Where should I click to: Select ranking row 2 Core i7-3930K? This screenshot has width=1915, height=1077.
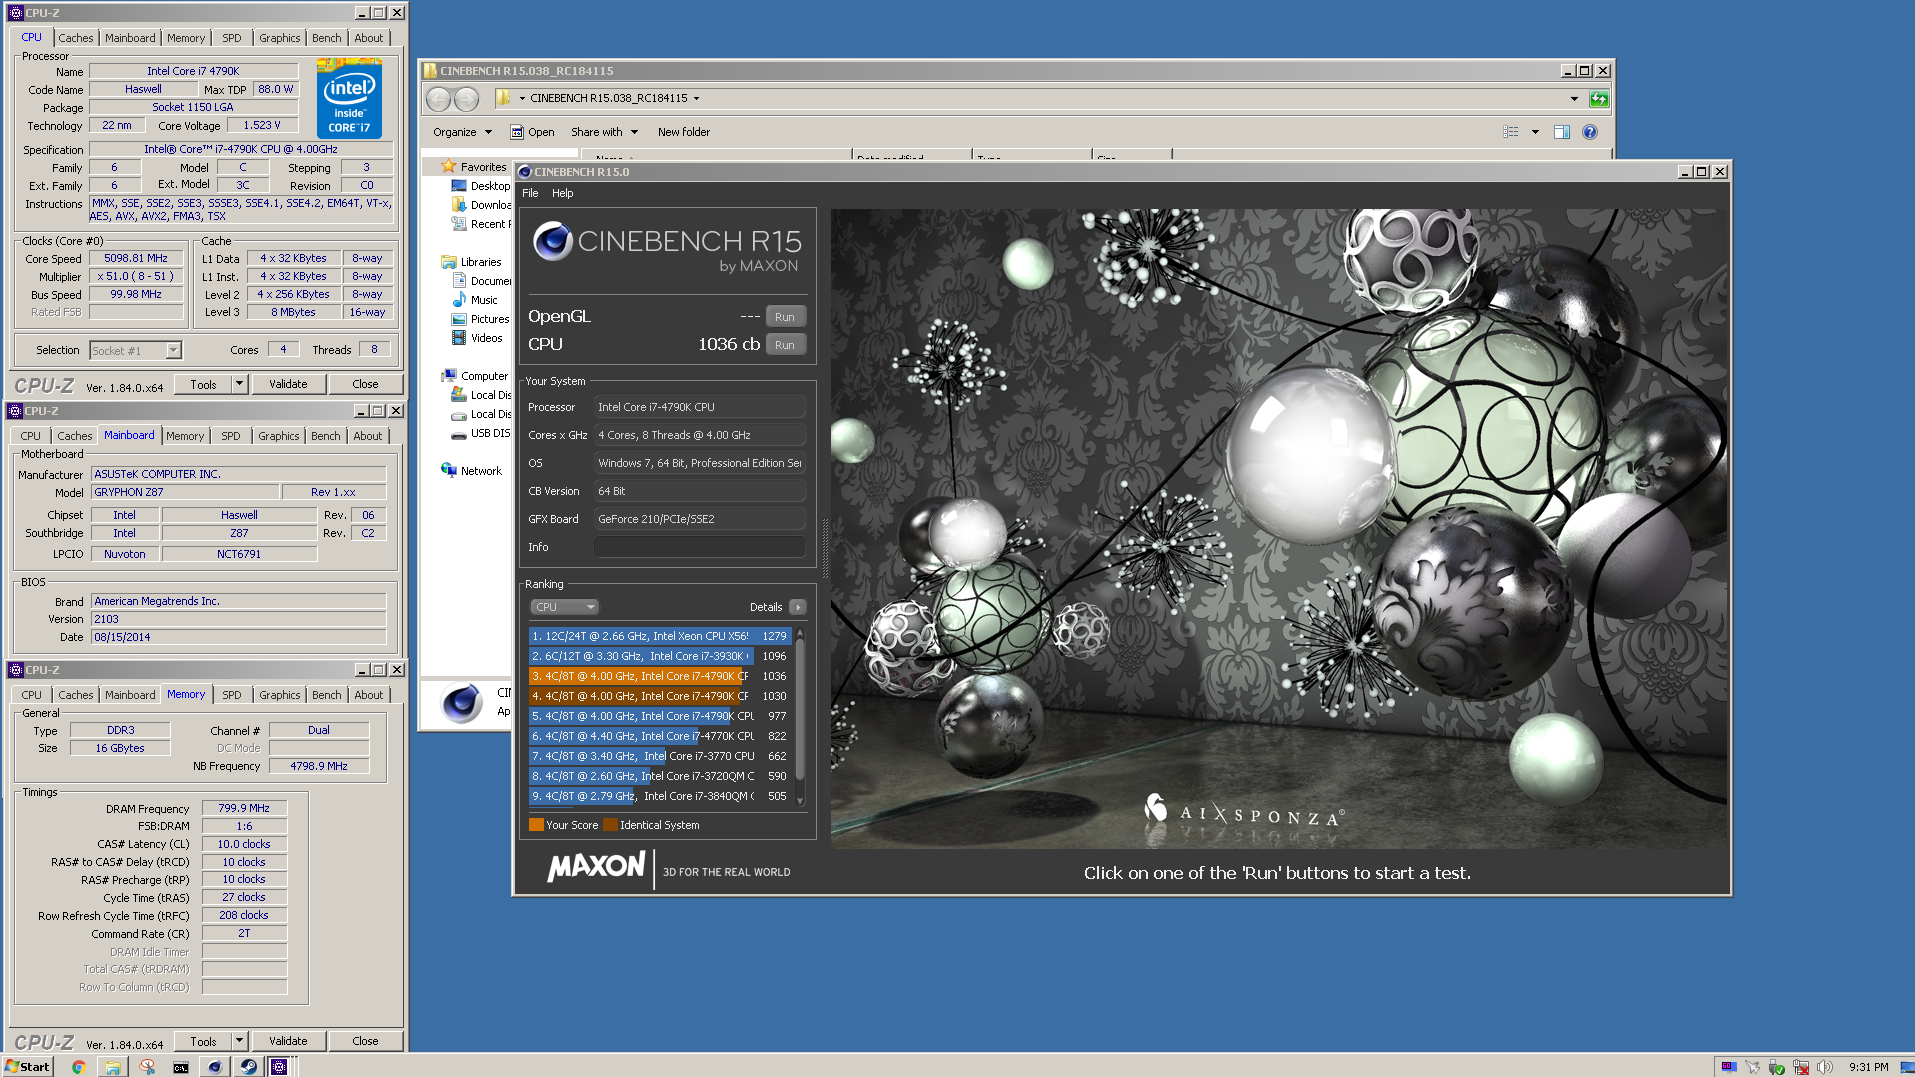tap(659, 656)
